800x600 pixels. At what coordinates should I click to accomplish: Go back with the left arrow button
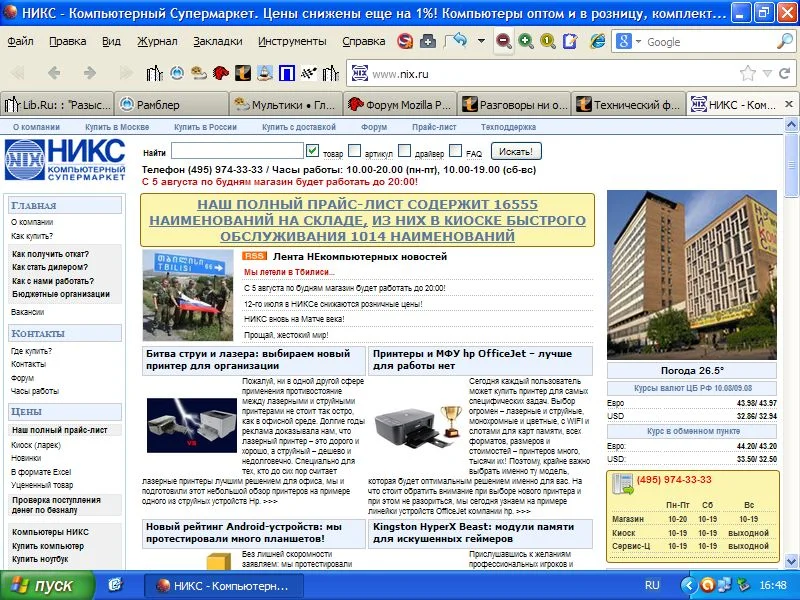54,73
